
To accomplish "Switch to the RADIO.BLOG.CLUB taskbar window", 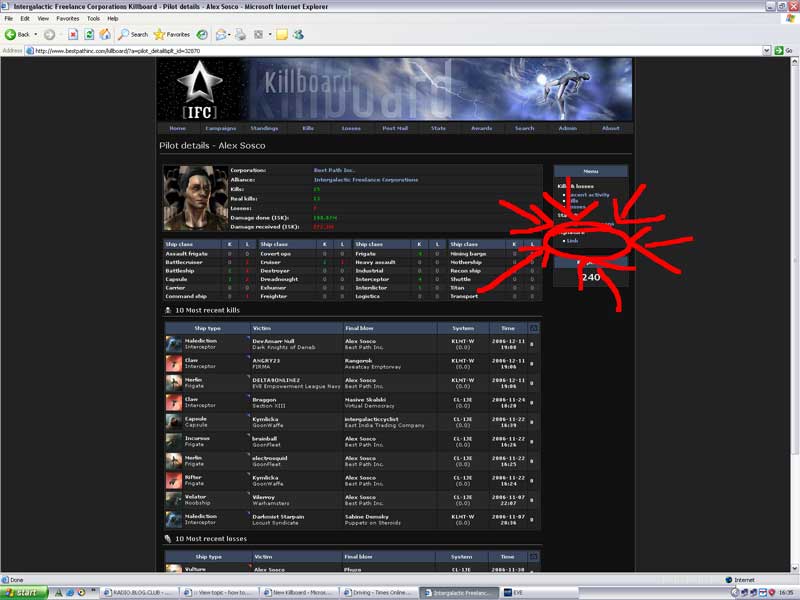I will coord(139,592).
